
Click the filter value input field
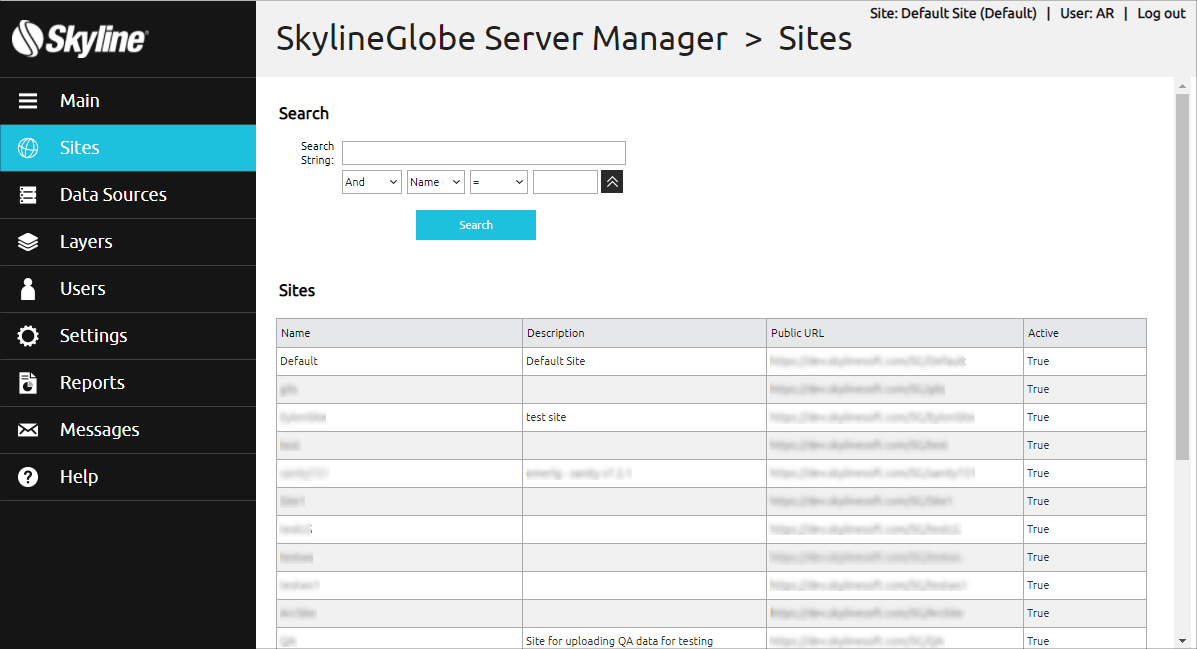click(x=565, y=182)
